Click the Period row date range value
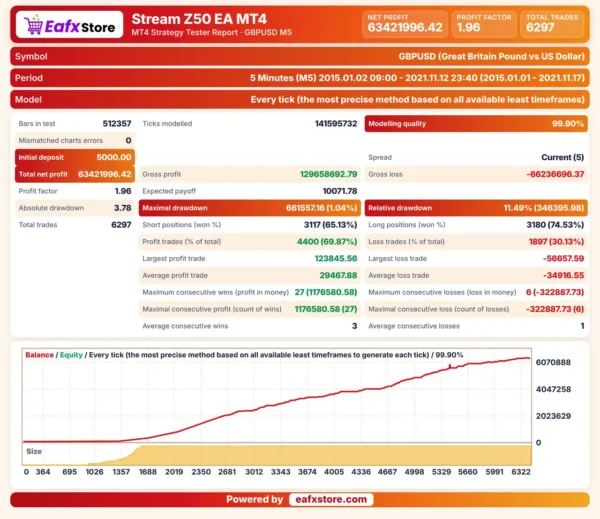This screenshot has width=600, height=519. (417, 78)
